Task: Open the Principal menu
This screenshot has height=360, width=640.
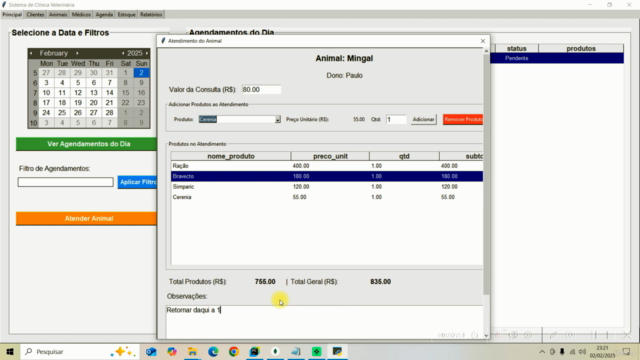Action: pyautogui.click(x=12, y=15)
